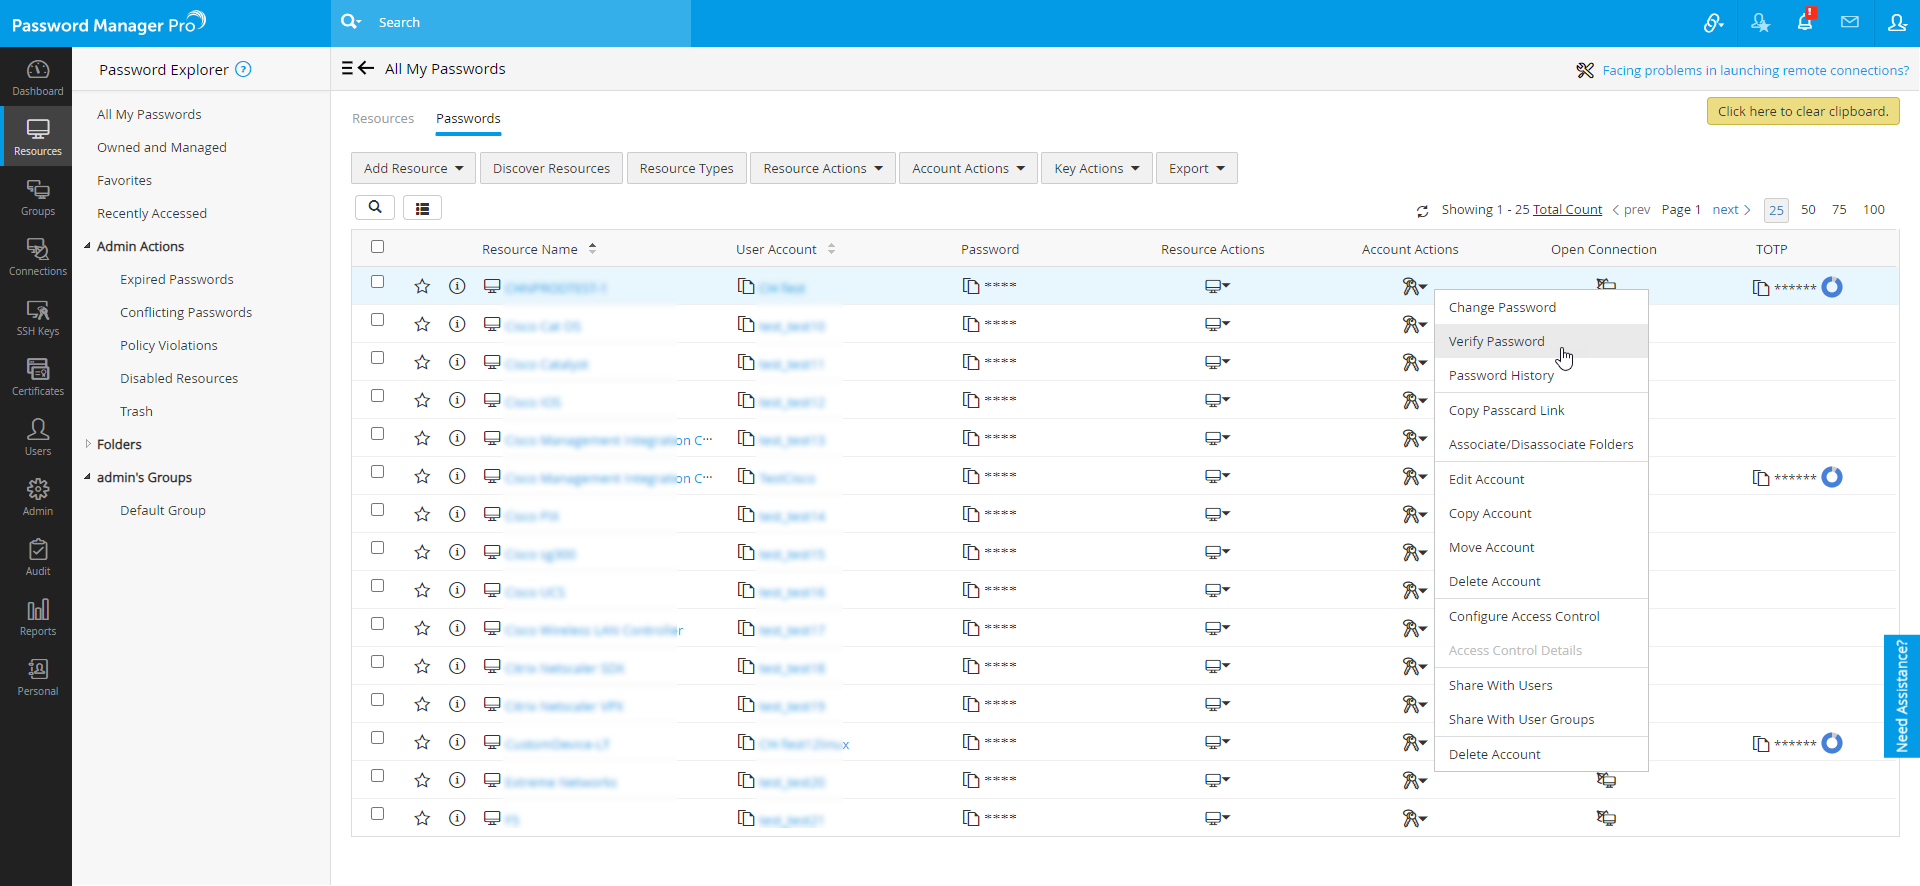Open the Add Resource dropdown

coord(413,168)
